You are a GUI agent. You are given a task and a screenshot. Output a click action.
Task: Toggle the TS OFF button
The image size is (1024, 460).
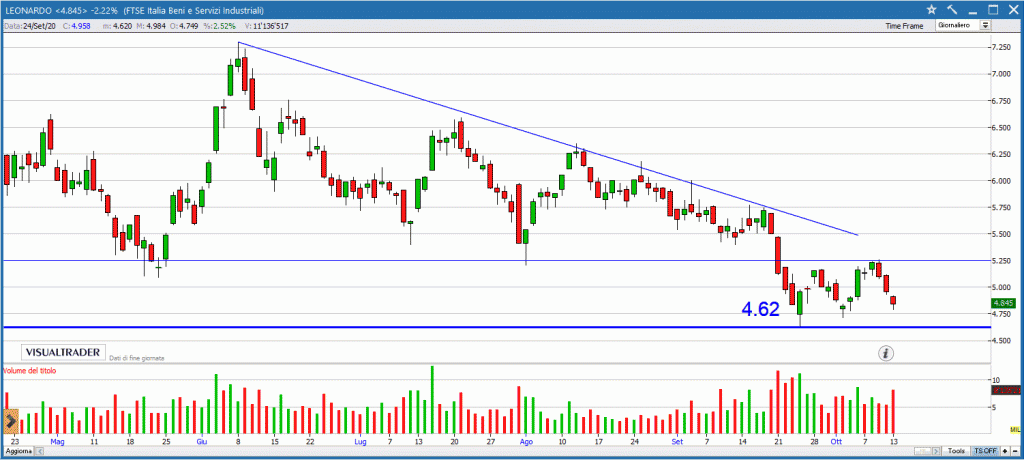[985, 452]
